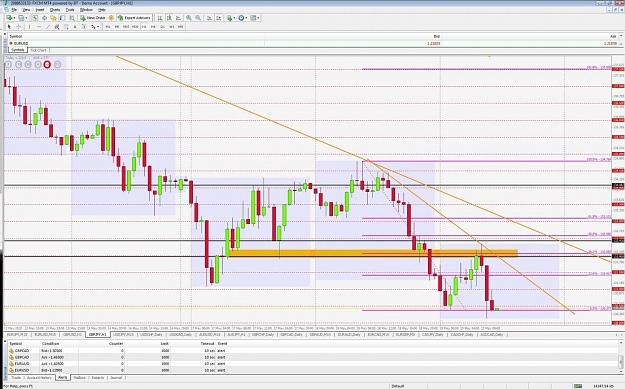Click the red circled indicator button on chart
This screenshot has height=389, width=625.
[x=47, y=64]
